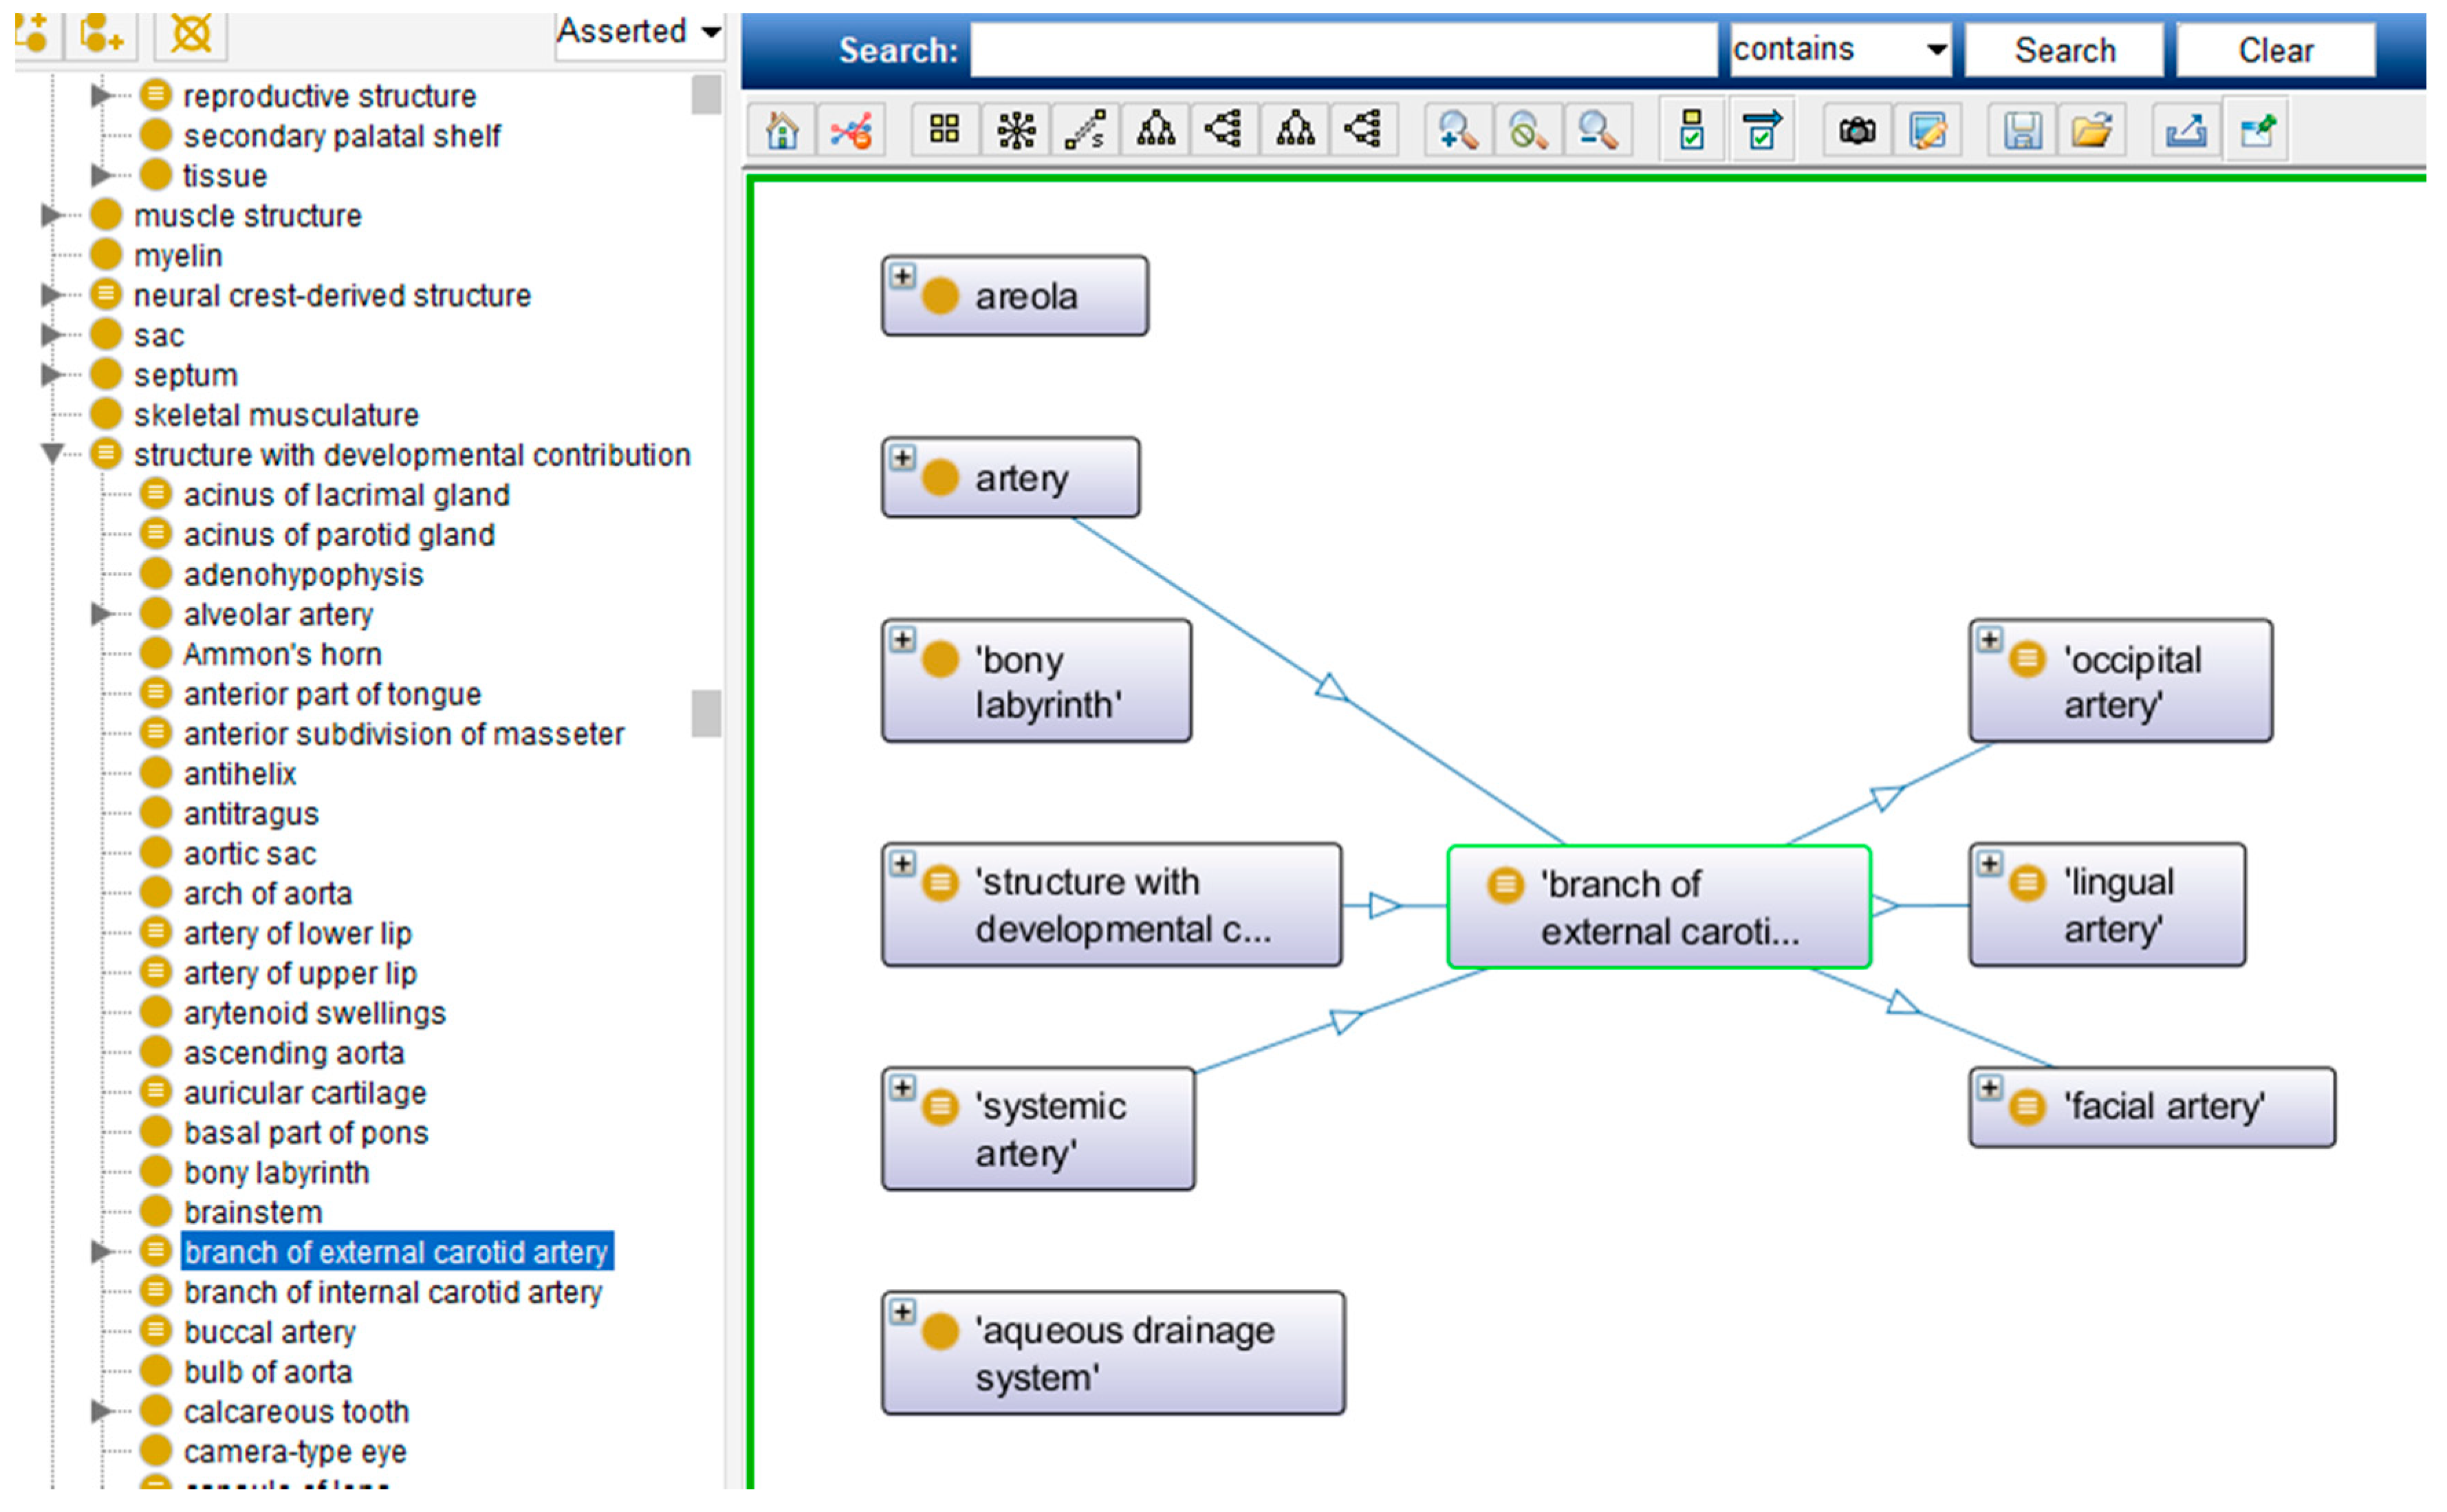Click the clear graph edges icon
Image resolution: width=2447 pixels, height=1512 pixels.
[x=851, y=131]
